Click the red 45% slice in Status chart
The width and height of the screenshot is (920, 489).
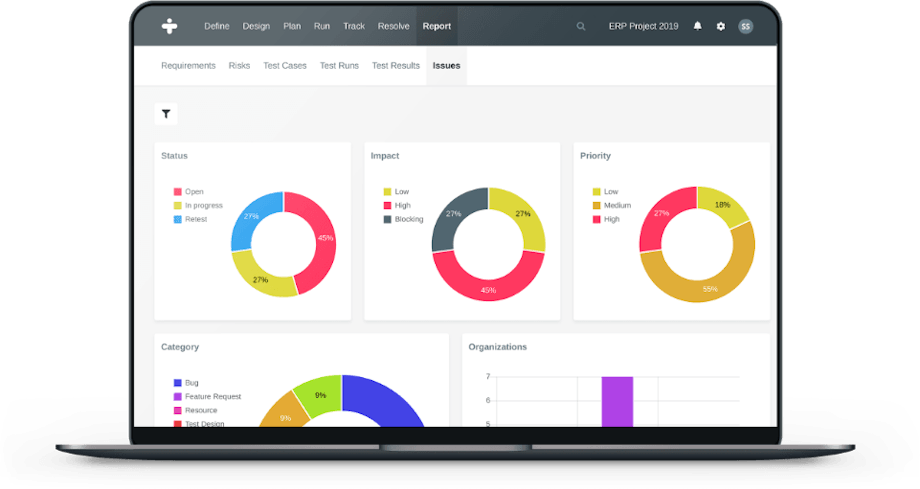coord(322,242)
